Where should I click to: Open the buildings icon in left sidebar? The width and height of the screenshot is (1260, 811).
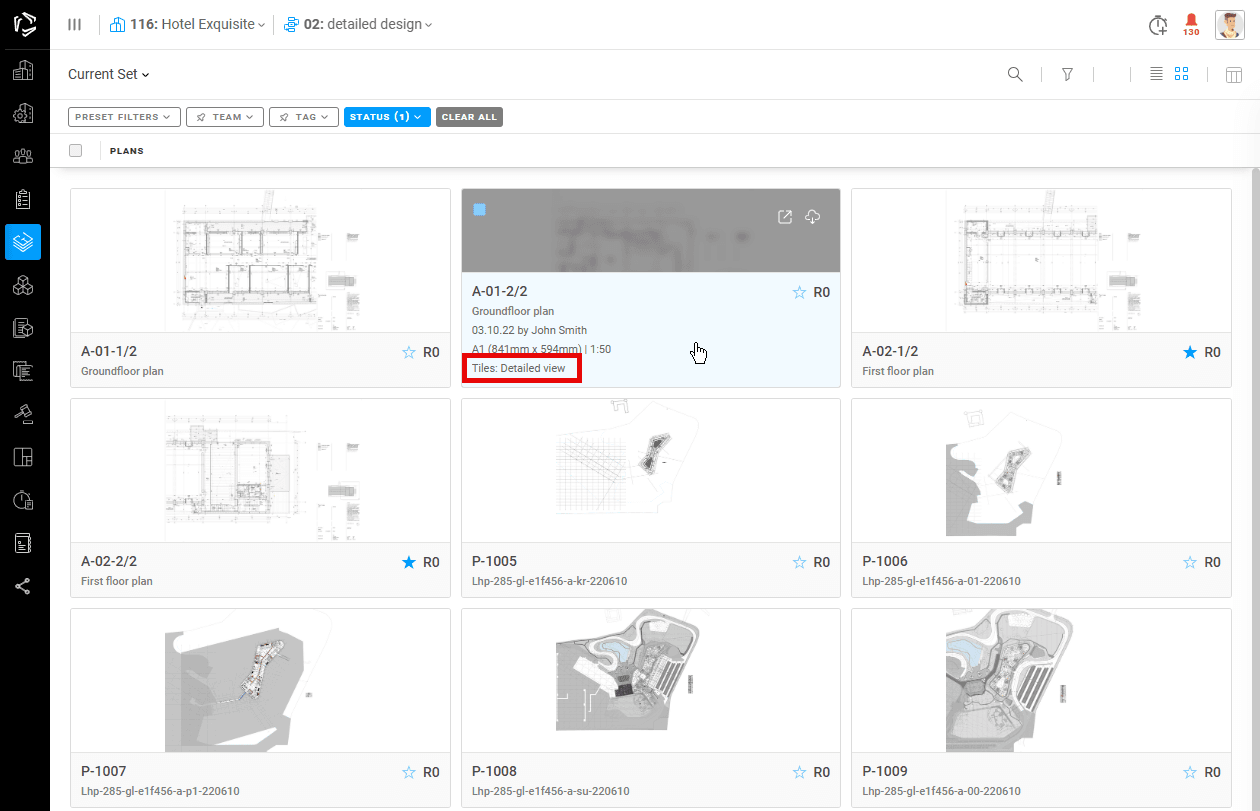click(23, 70)
